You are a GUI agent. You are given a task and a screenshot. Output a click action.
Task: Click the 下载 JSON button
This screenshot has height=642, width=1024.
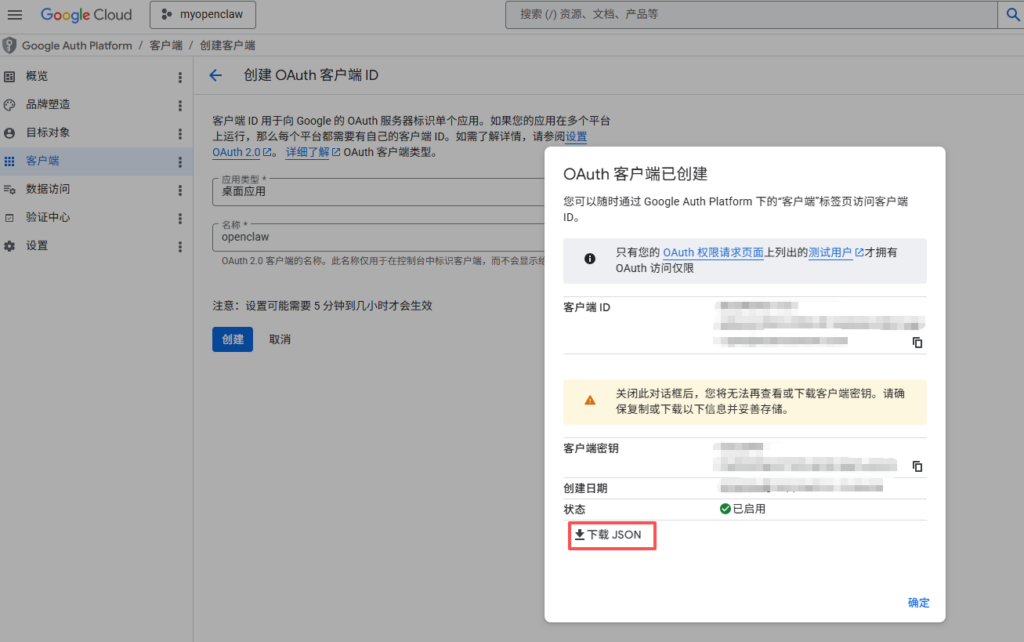pyautogui.click(x=612, y=535)
